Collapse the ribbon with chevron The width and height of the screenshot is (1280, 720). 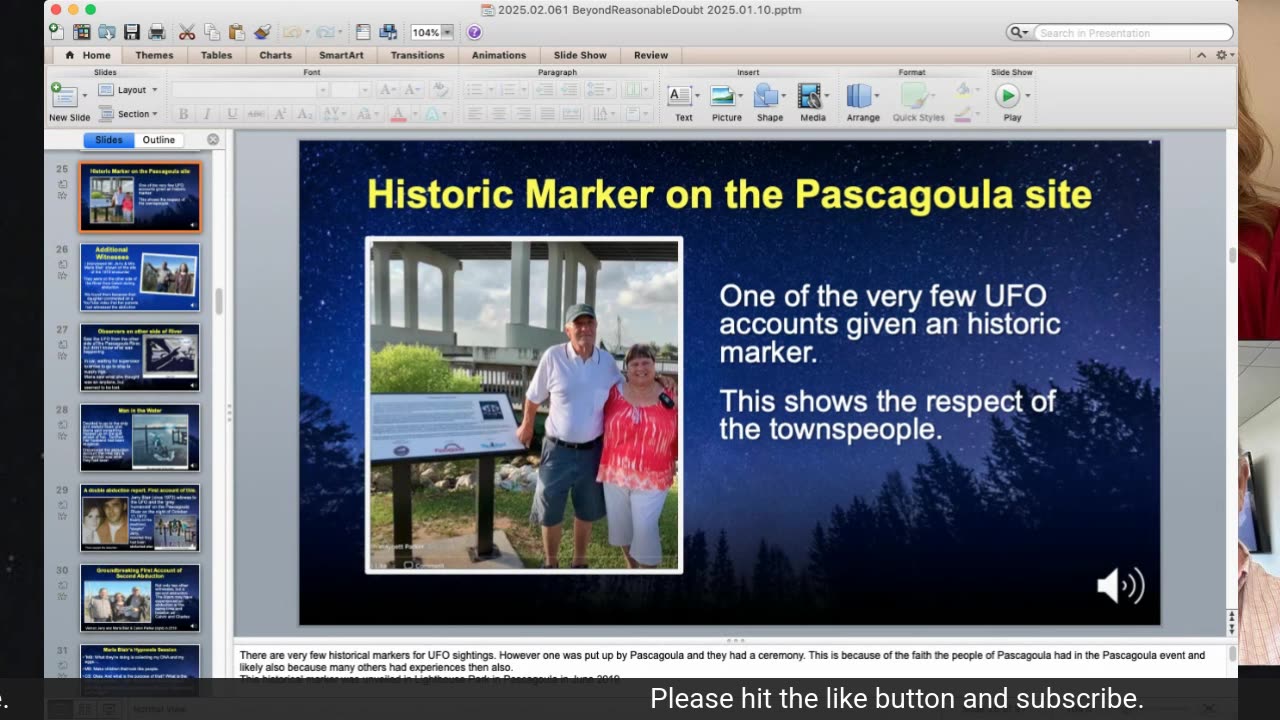click(1201, 55)
